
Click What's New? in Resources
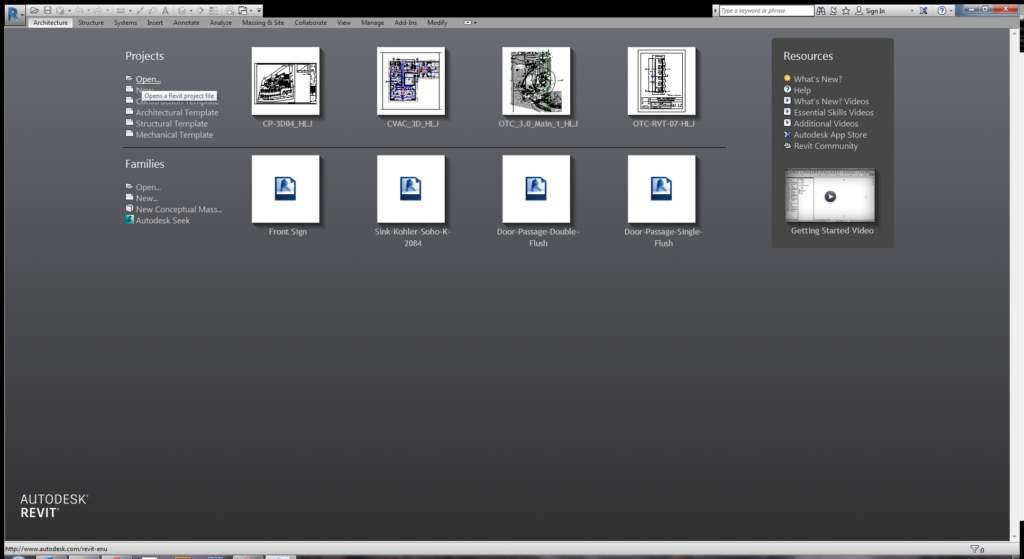818,79
